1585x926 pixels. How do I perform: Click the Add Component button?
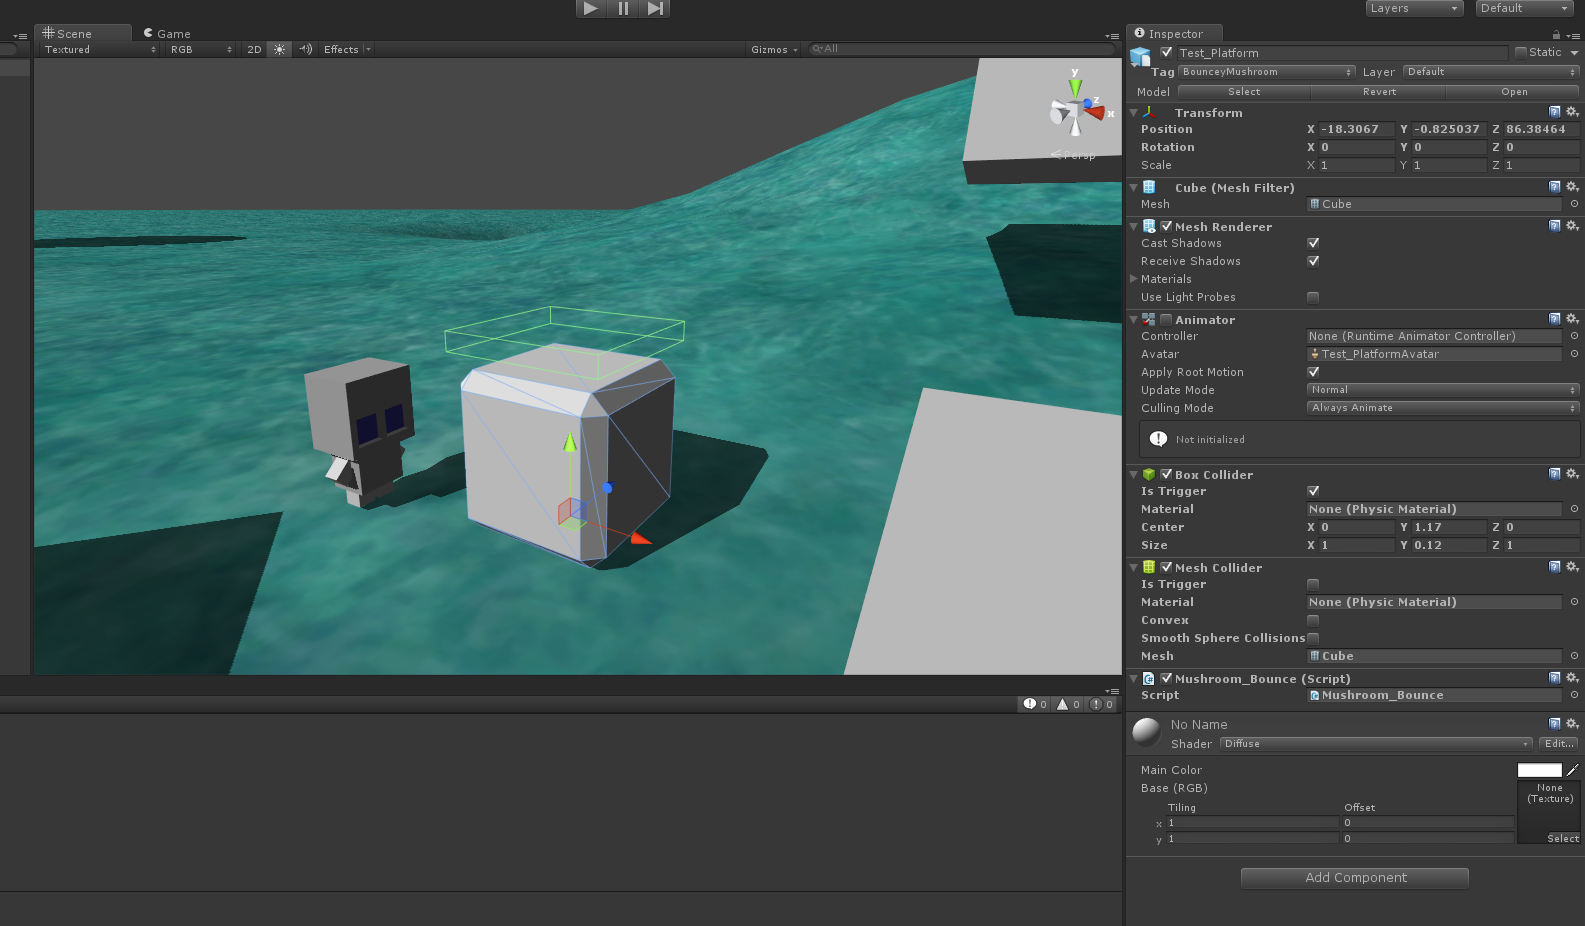click(1355, 878)
